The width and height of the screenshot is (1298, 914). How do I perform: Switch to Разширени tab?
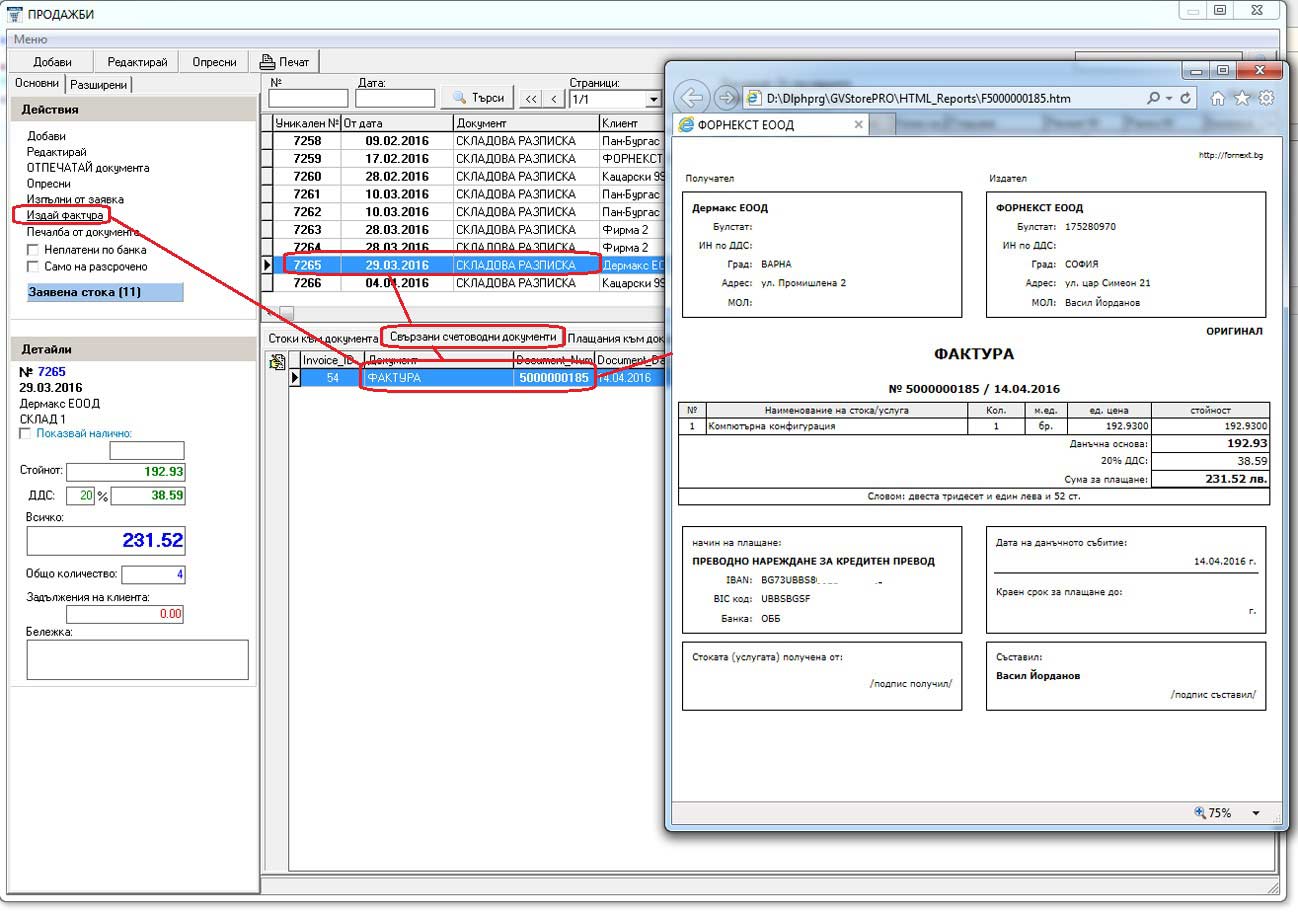pyautogui.click(x=100, y=85)
